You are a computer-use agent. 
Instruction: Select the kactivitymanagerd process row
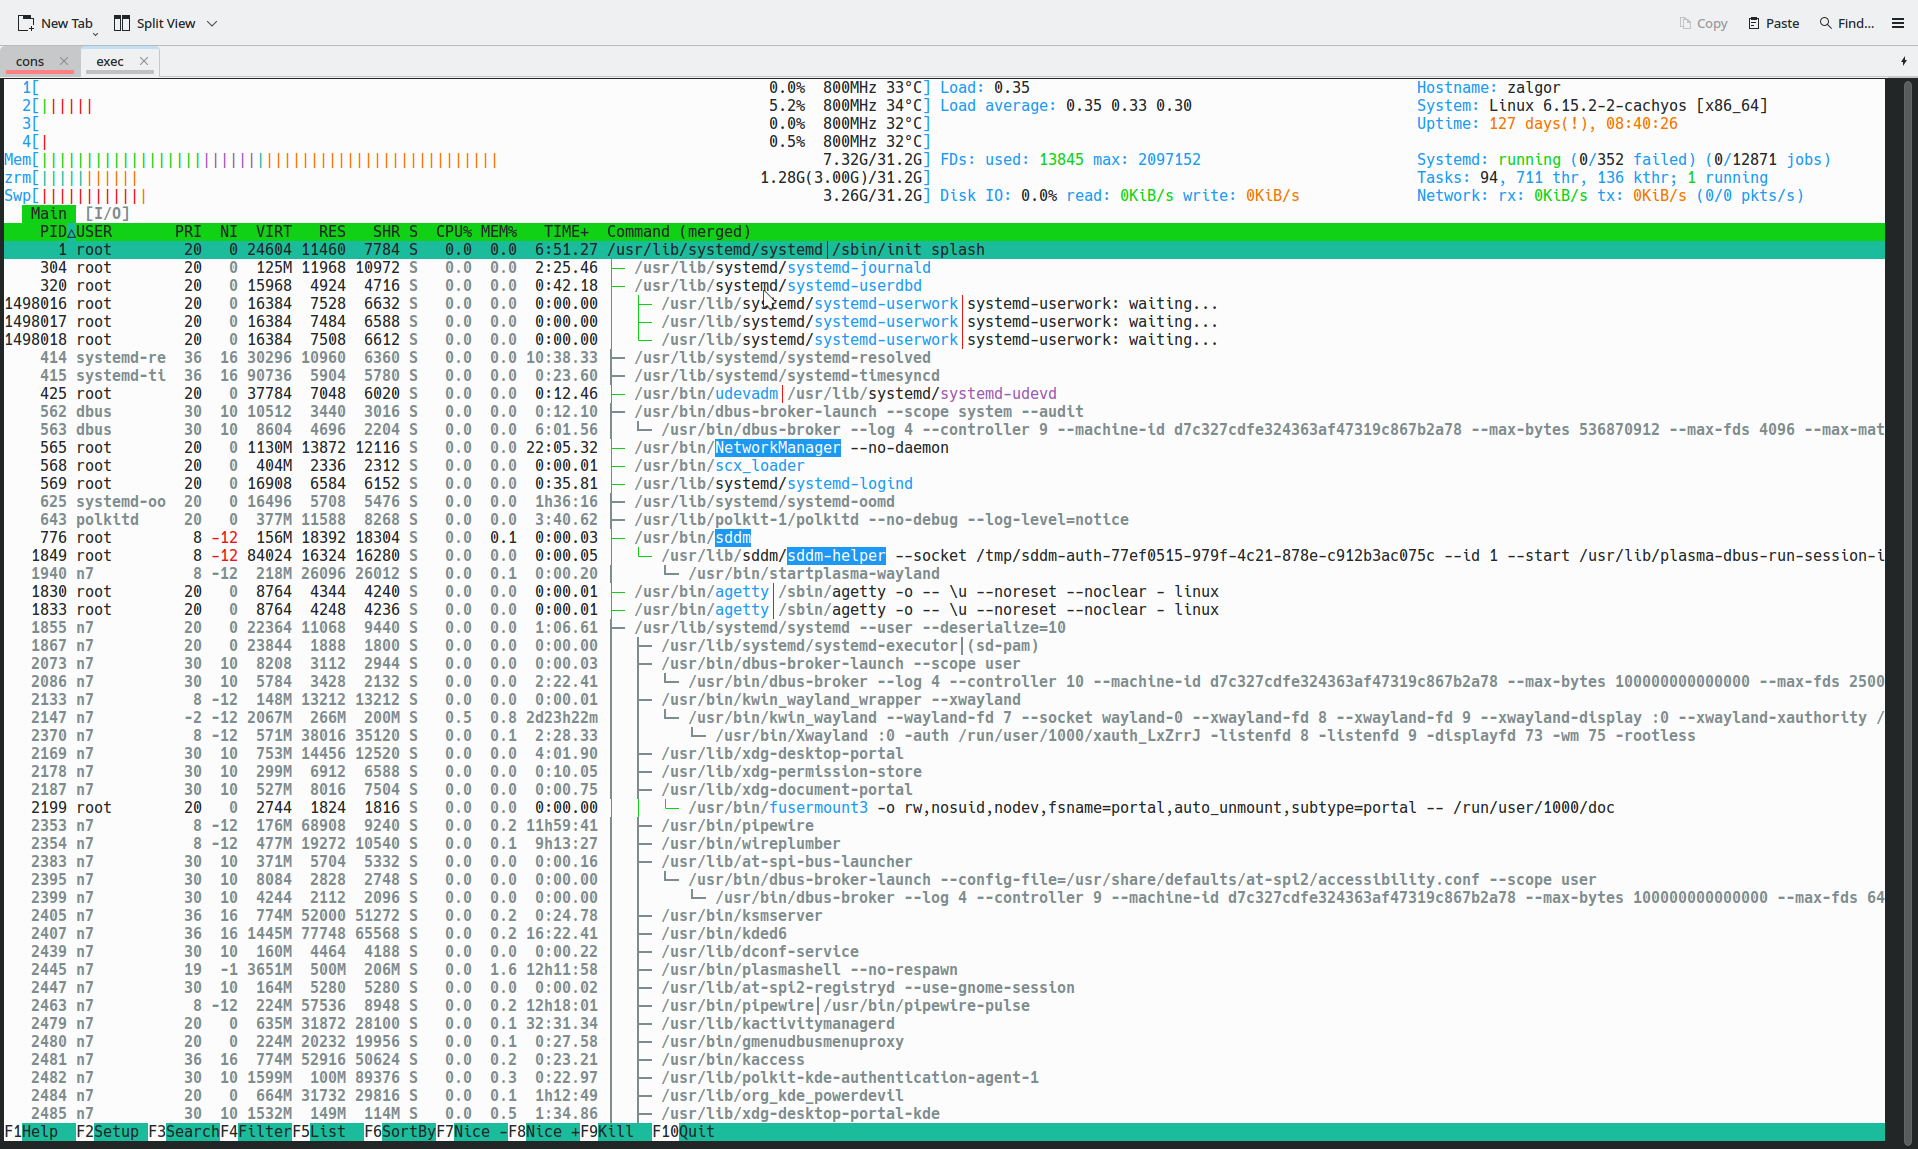coord(944,1024)
